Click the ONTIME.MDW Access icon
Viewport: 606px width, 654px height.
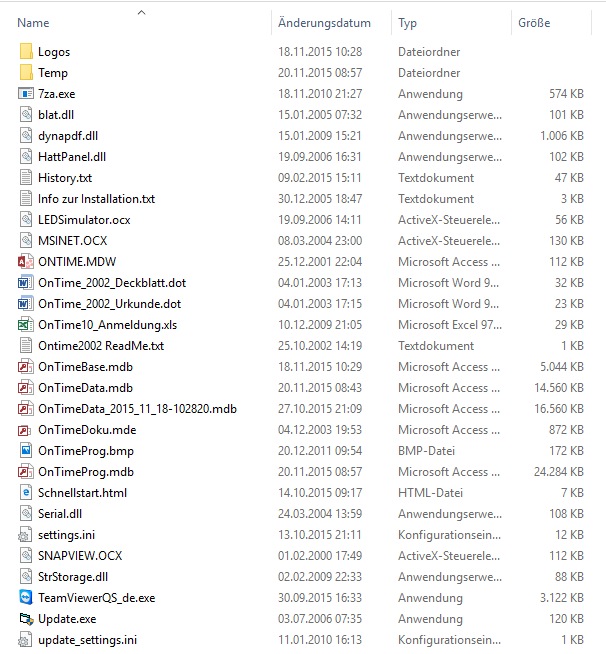(x=26, y=262)
